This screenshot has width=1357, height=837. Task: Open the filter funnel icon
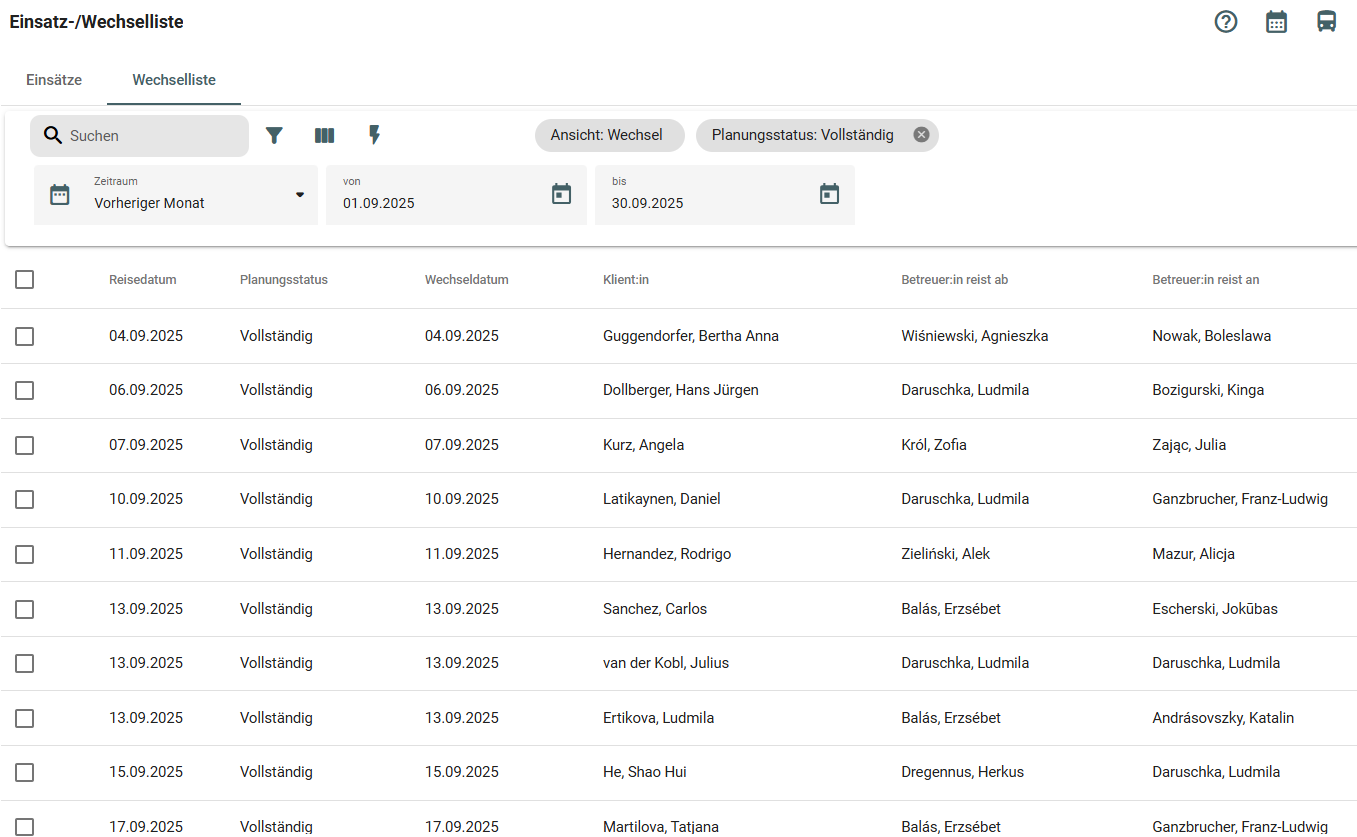(274, 136)
